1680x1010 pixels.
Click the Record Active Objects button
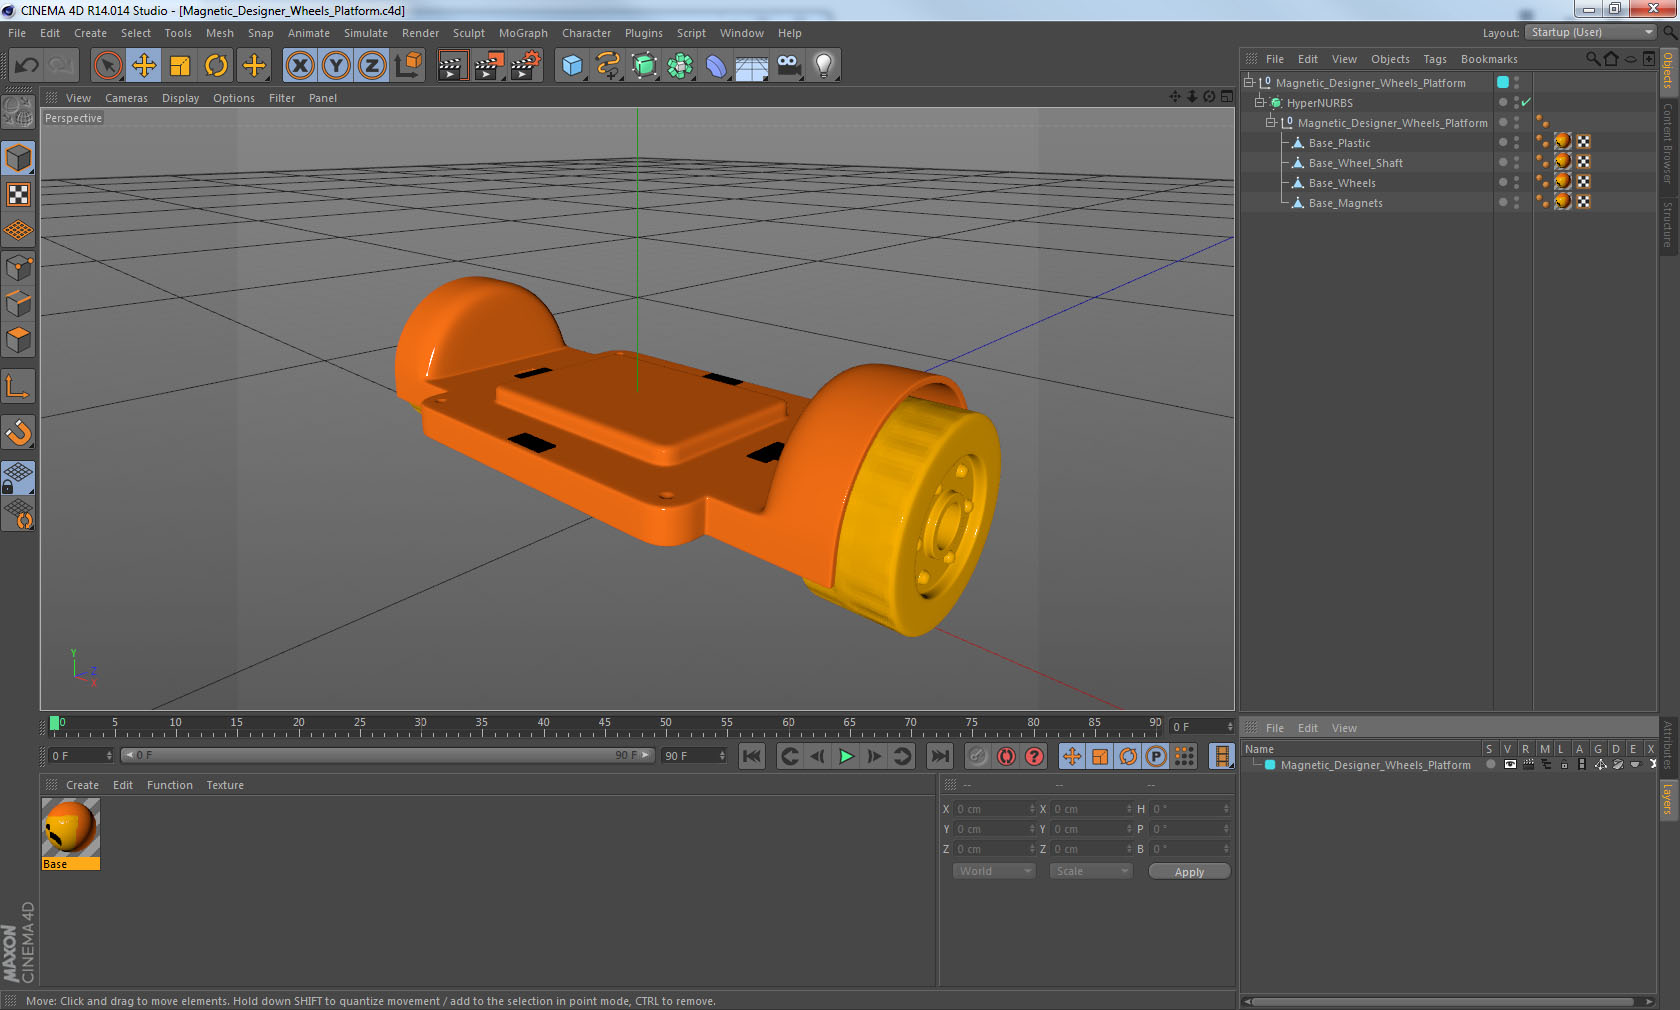pyautogui.click(x=978, y=756)
